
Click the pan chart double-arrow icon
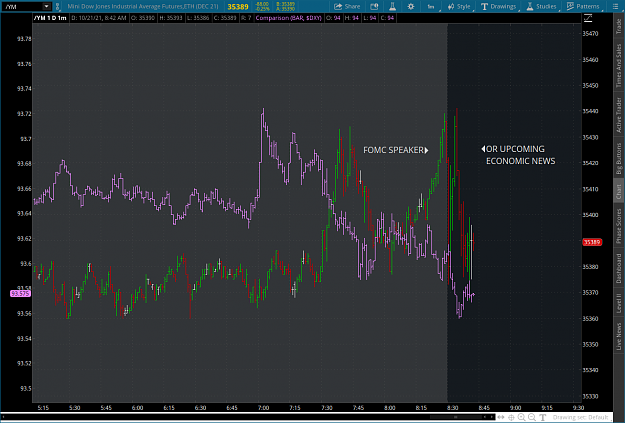coord(501,417)
